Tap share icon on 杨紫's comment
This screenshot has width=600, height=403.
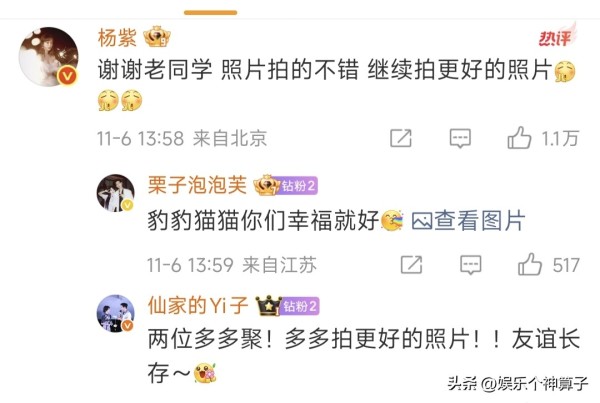pos(401,138)
